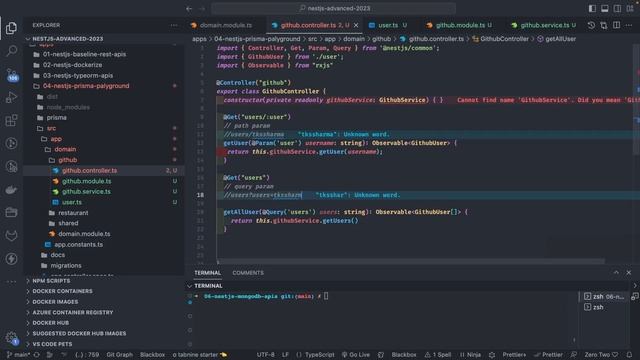This screenshot has height=360, width=640.
Task: Open Source Control view with badge
Action: pos(11,75)
